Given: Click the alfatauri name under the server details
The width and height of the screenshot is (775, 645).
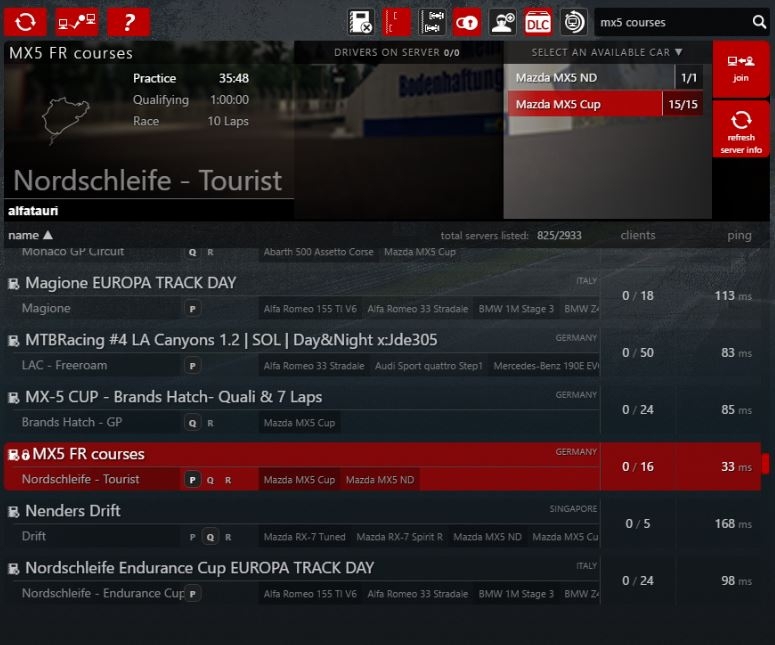Looking at the screenshot, I should [x=33, y=211].
